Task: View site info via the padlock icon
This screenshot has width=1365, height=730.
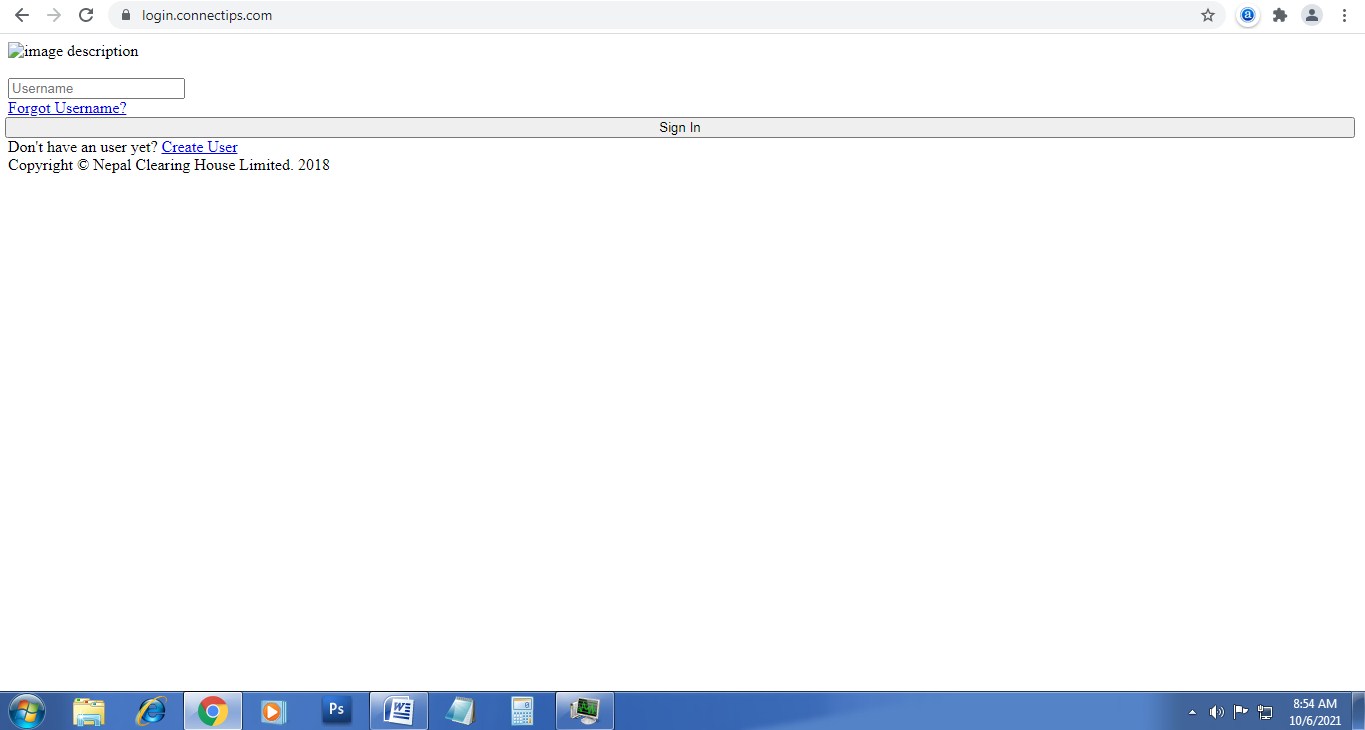Action: click(x=126, y=15)
